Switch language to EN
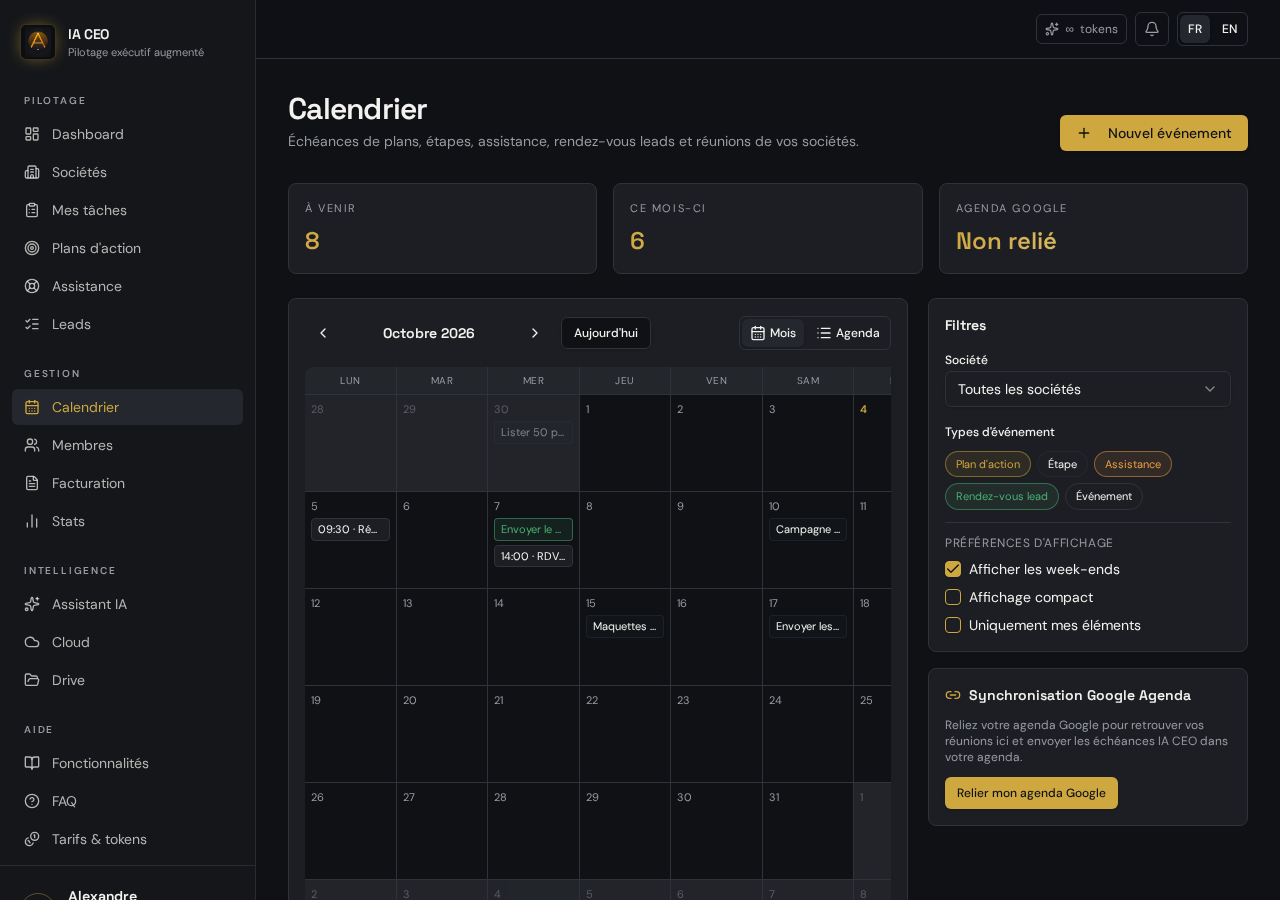 coord(1230,29)
